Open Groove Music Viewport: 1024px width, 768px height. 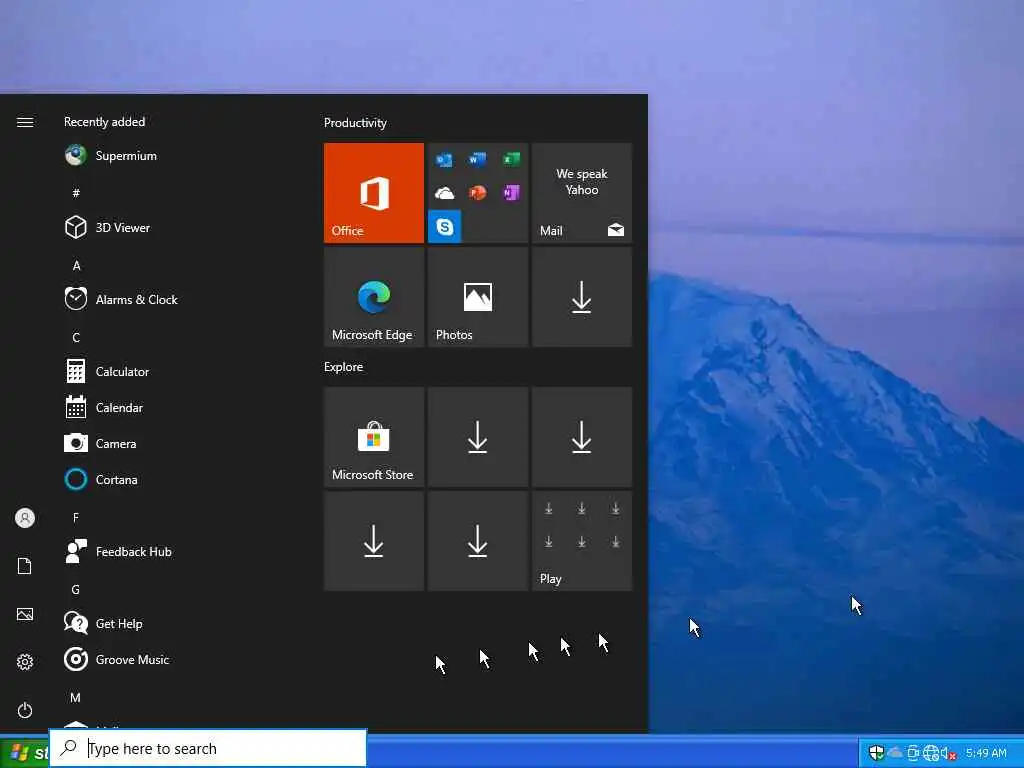tap(117, 660)
